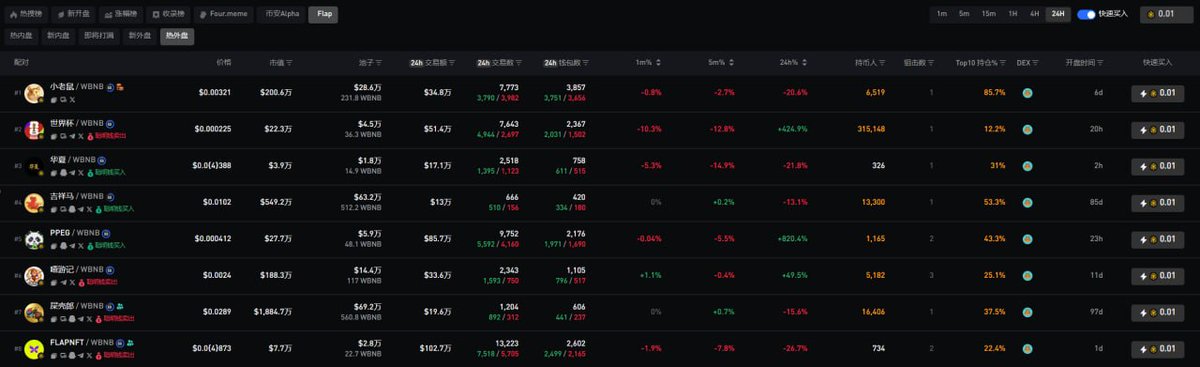Choose the 1H time range
1200x367 pixels.
click(1012, 14)
